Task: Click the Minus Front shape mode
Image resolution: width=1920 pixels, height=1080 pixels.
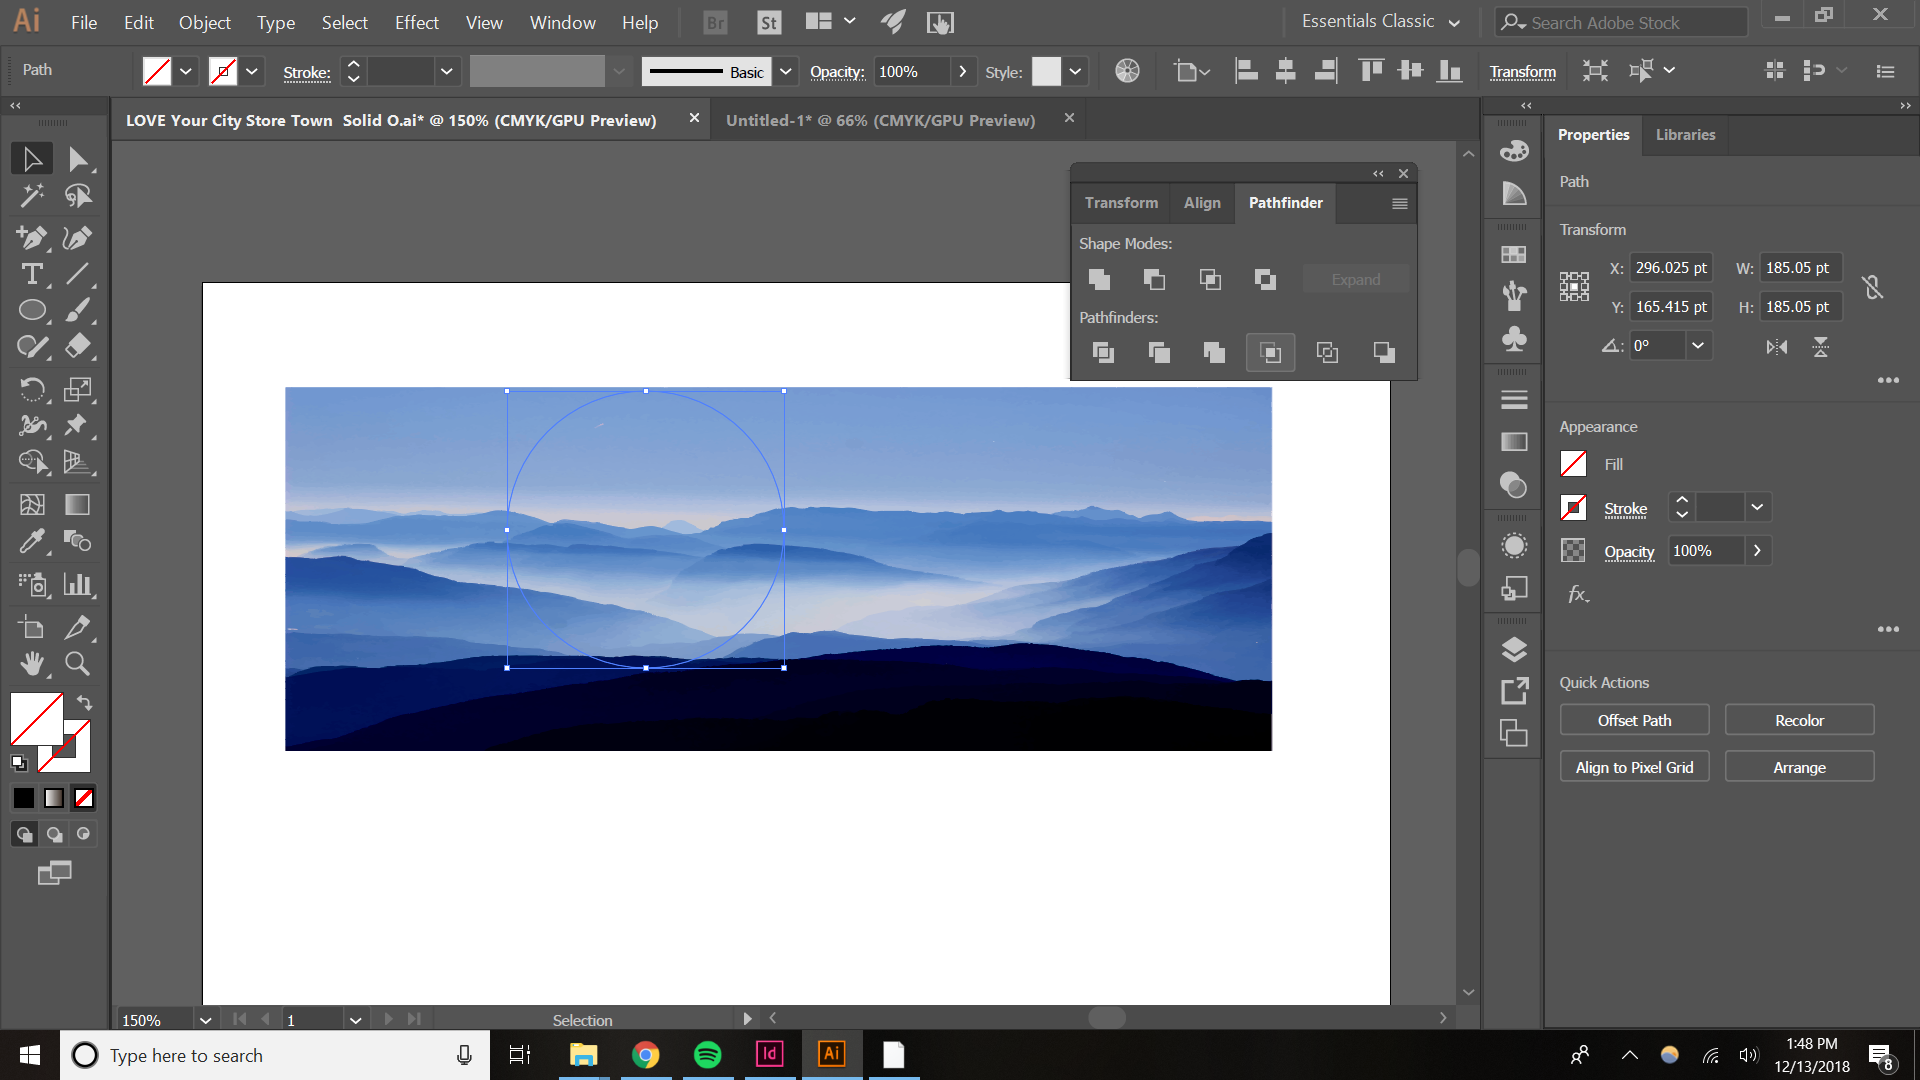Action: coord(1154,280)
